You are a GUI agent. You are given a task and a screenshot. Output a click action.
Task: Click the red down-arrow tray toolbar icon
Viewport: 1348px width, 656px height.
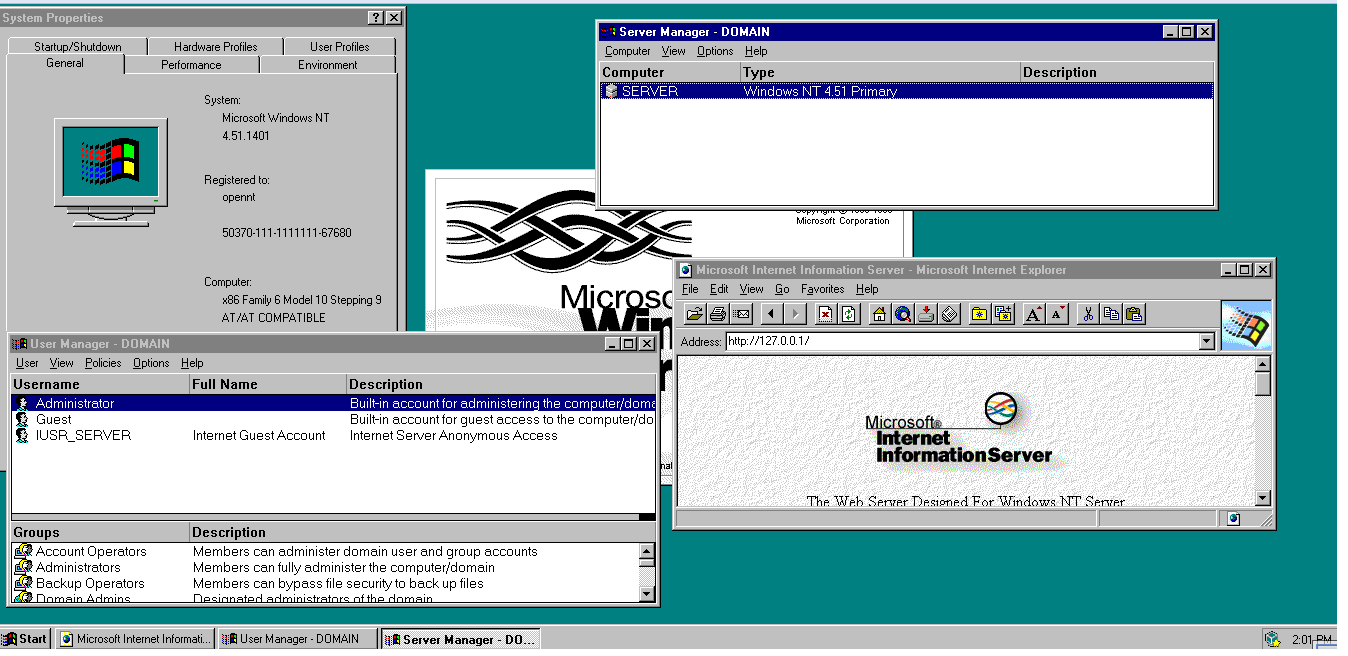pos(926,314)
